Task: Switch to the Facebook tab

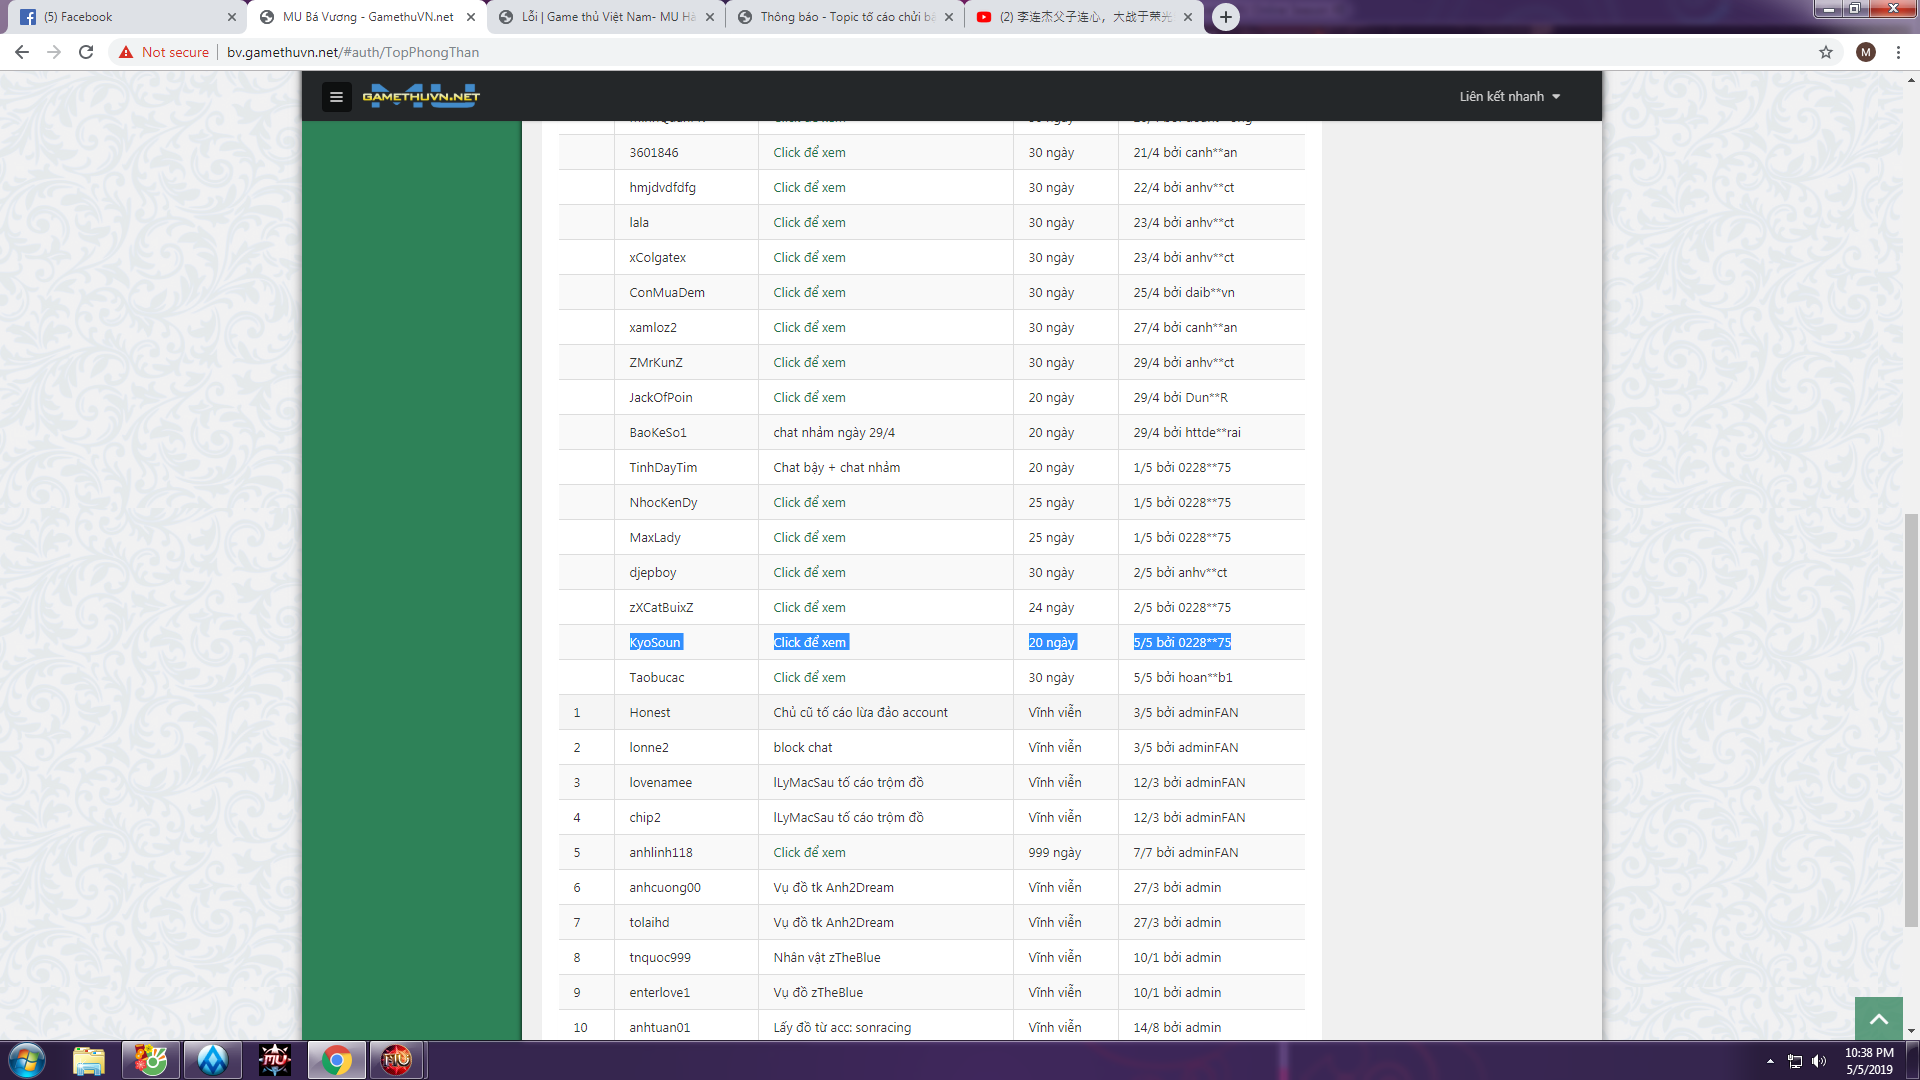Action: click(x=120, y=17)
